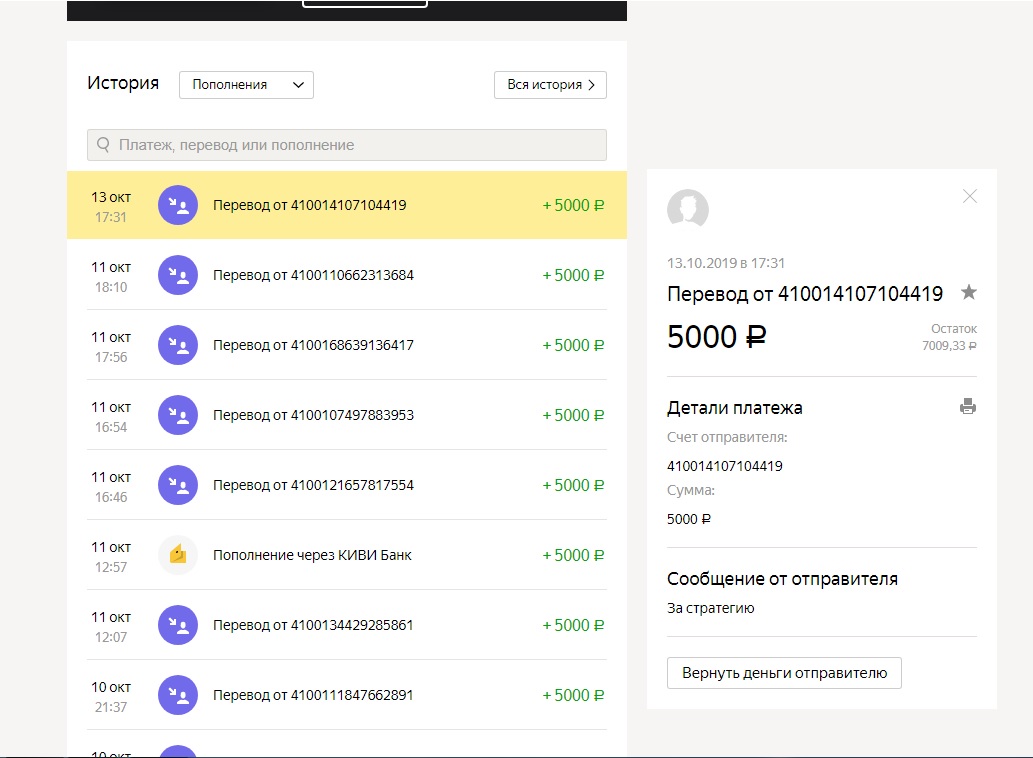The width and height of the screenshot is (1033, 758).
Task: Click transfer icon for 4100111847662891 row
Action: click(x=178, y=695)
